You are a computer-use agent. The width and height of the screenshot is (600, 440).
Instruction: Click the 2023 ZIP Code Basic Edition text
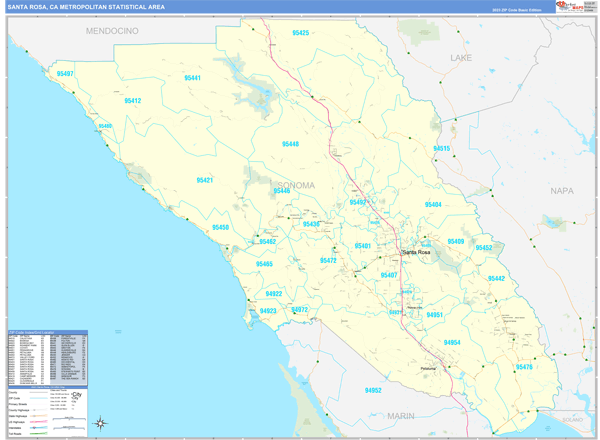tap(517, 9)
